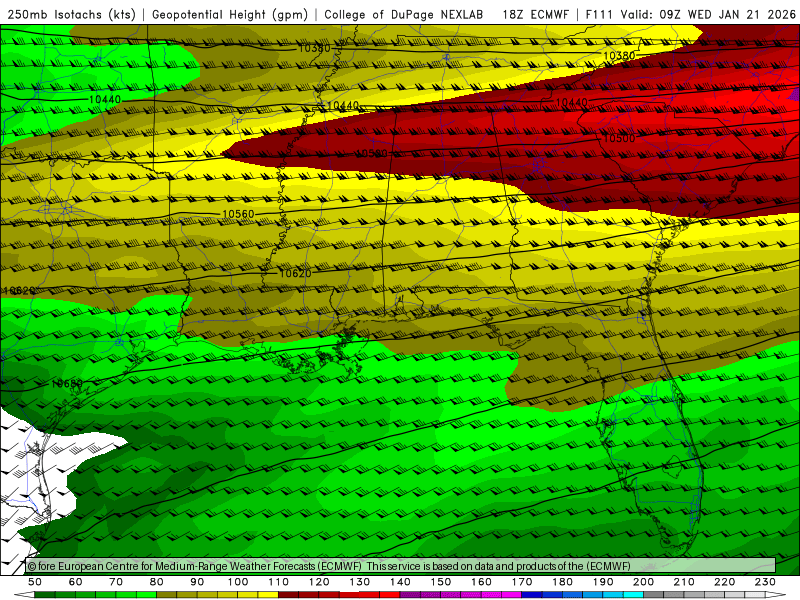Click the '130' legend scale label
This screenshot has height=600, width=800.
pyautogui.click(x=360, y=582)
